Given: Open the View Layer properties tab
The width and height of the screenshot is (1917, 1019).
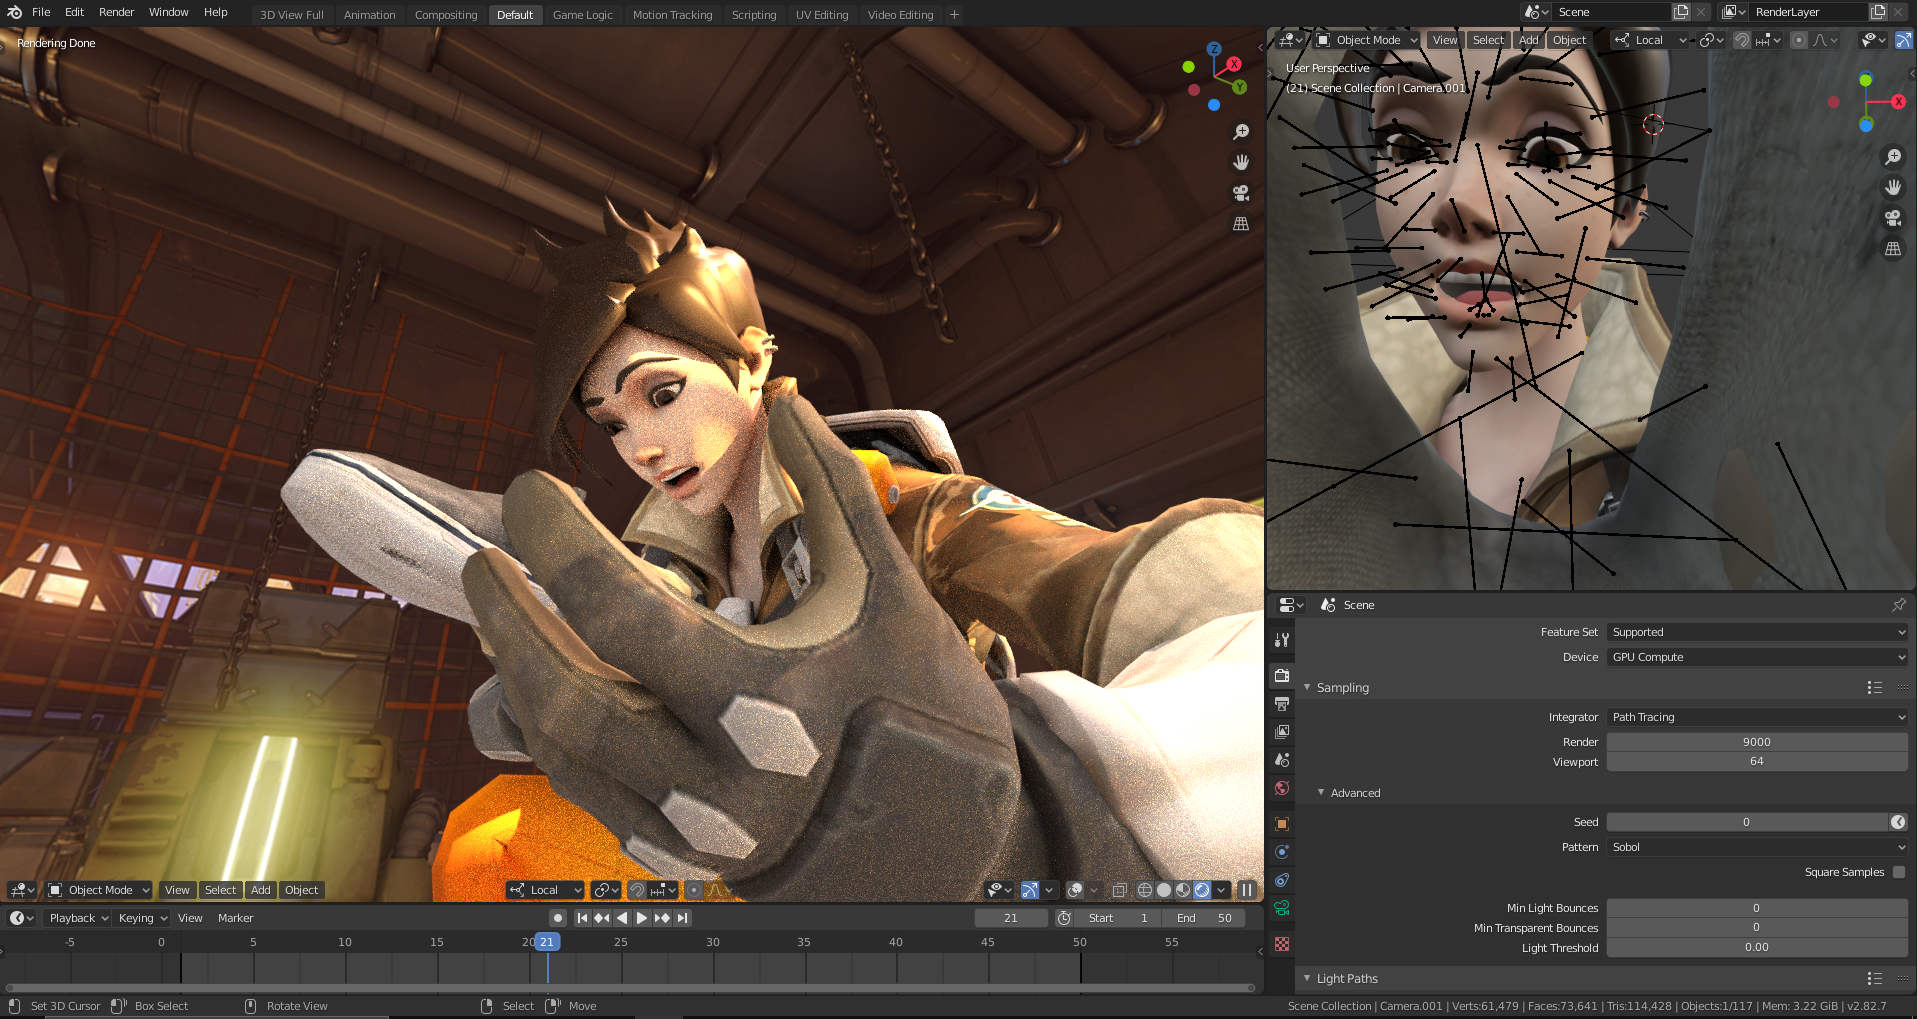Looking at the screenshot, I should (x=1282, y=732).
